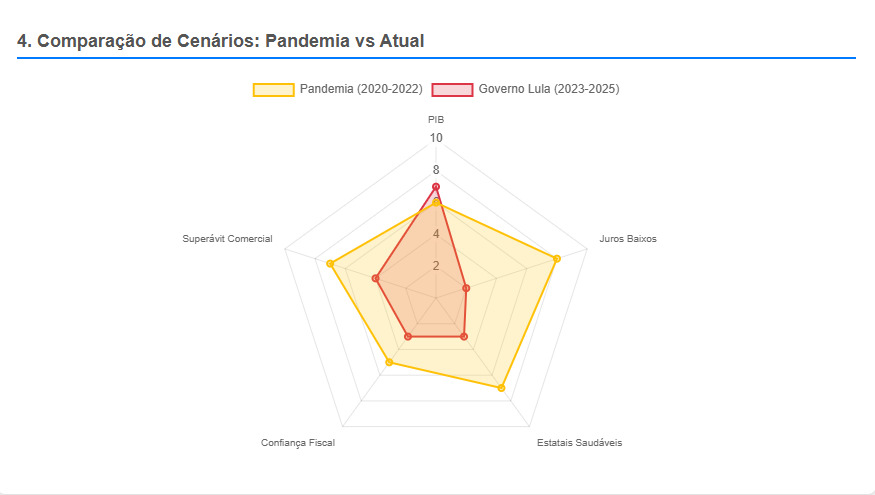The height and width of the screenshot is (495, 875).
Task: Click yellow Pandemia point on Confiança Fiscal axis
Action: (x=389, y=362)
